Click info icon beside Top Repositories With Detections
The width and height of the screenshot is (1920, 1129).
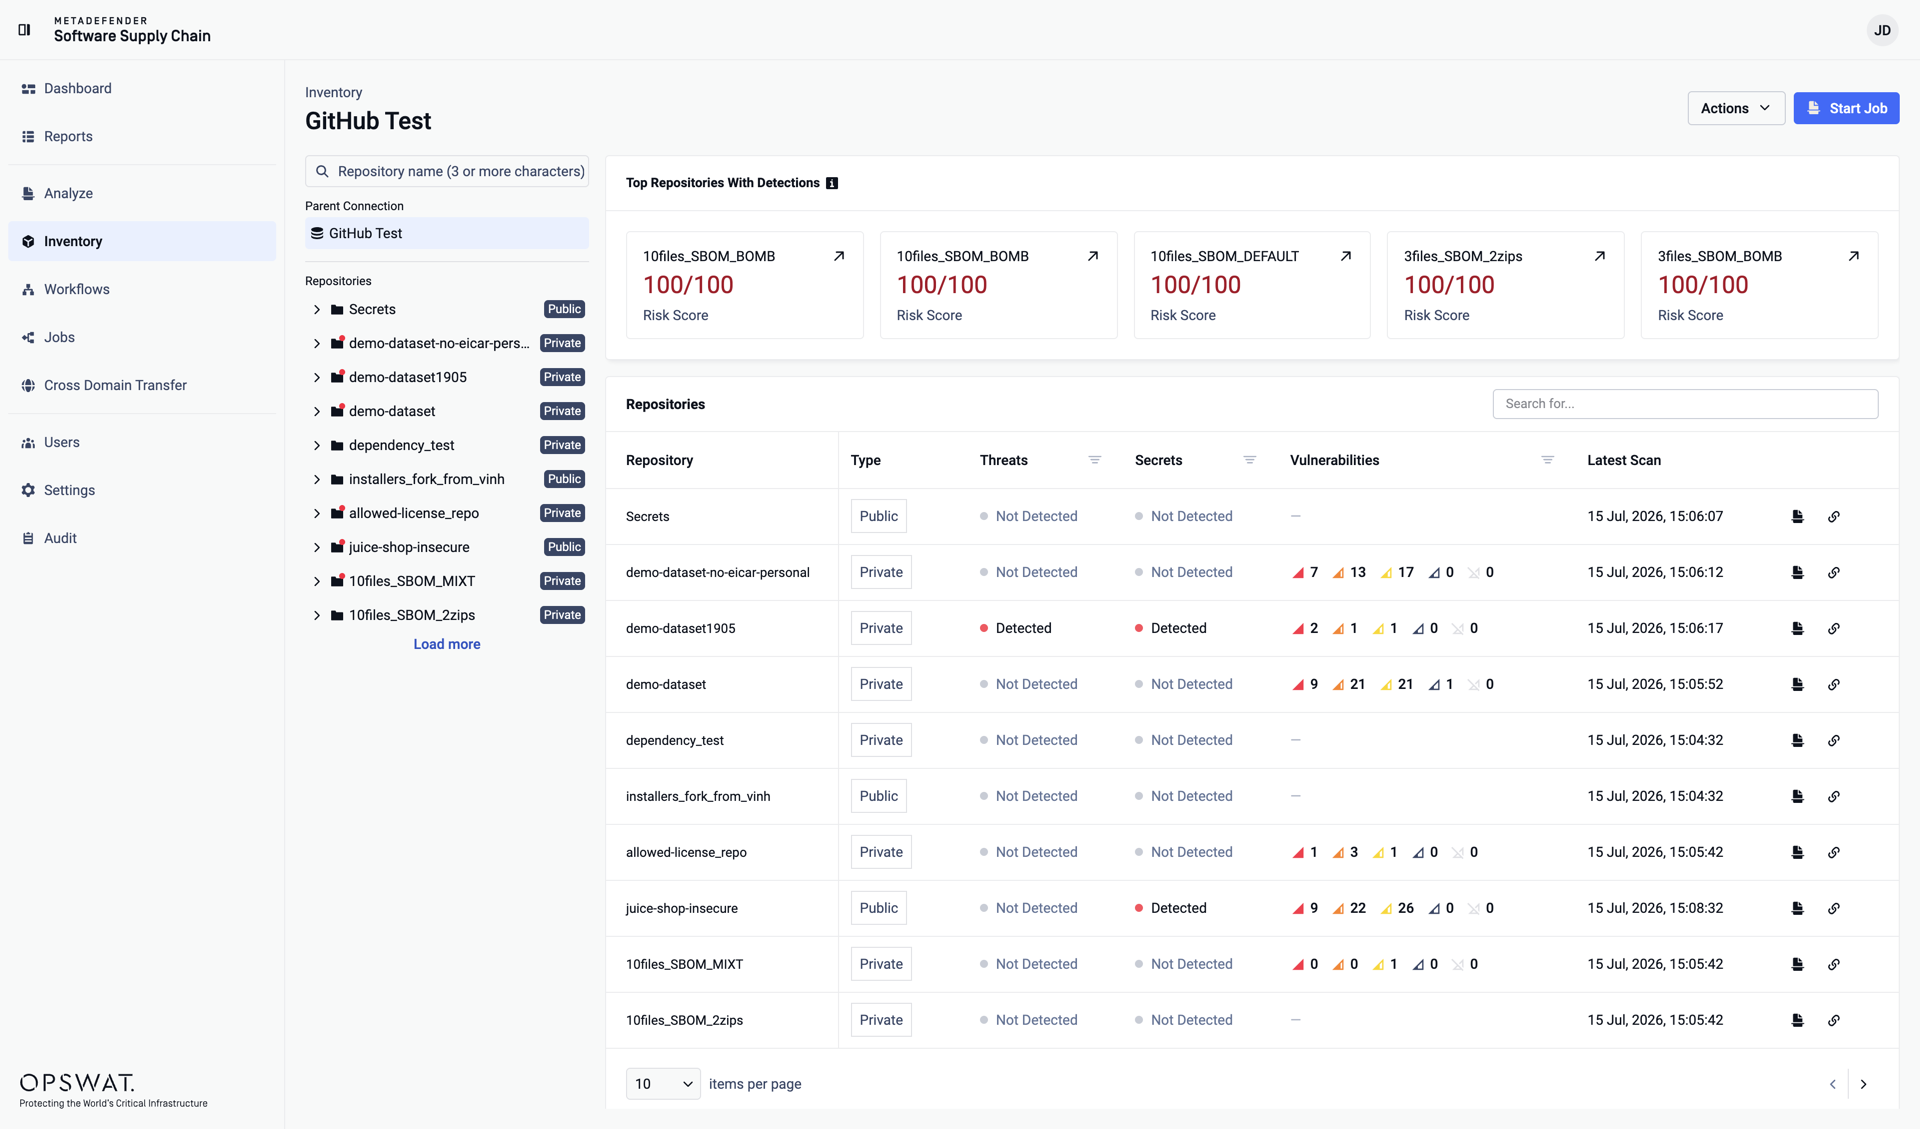click(832, 183)
